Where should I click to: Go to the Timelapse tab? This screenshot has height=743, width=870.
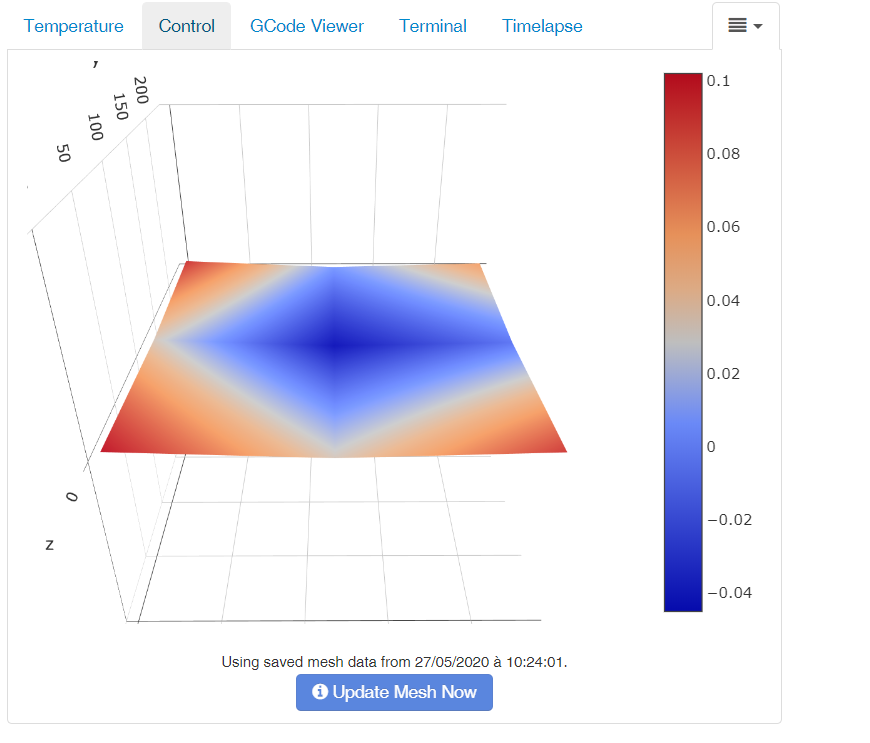542,26
